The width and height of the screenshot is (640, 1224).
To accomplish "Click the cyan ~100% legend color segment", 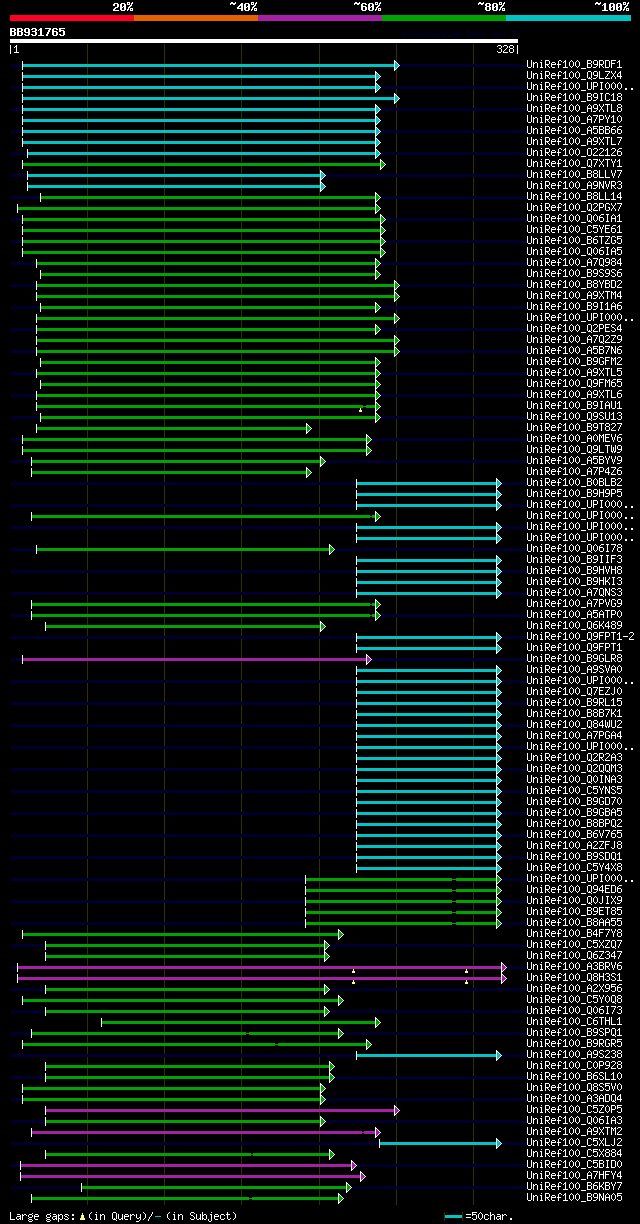I will click(567, 18).
